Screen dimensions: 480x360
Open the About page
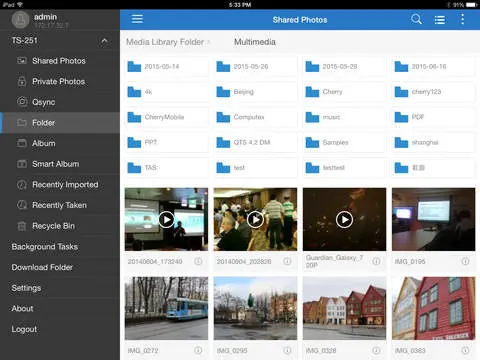[x=60, y=309]
